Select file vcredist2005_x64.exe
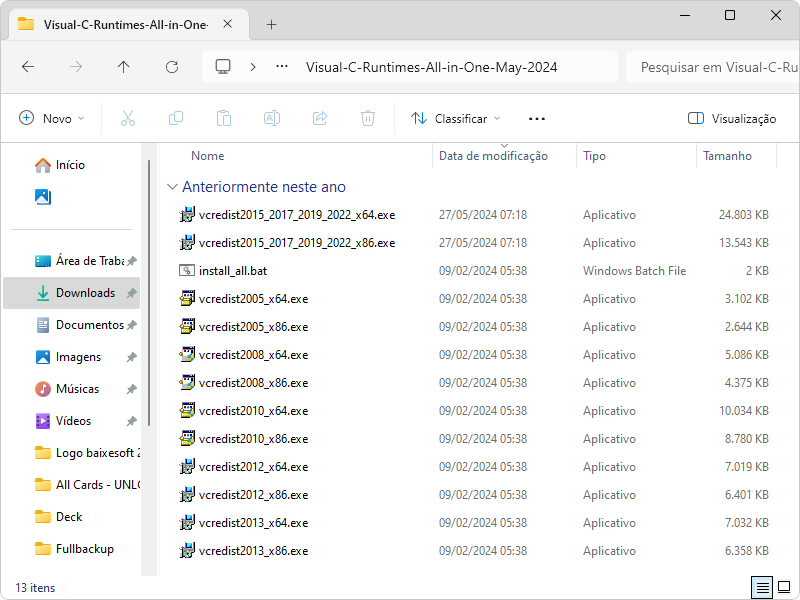 click(473, 299)
